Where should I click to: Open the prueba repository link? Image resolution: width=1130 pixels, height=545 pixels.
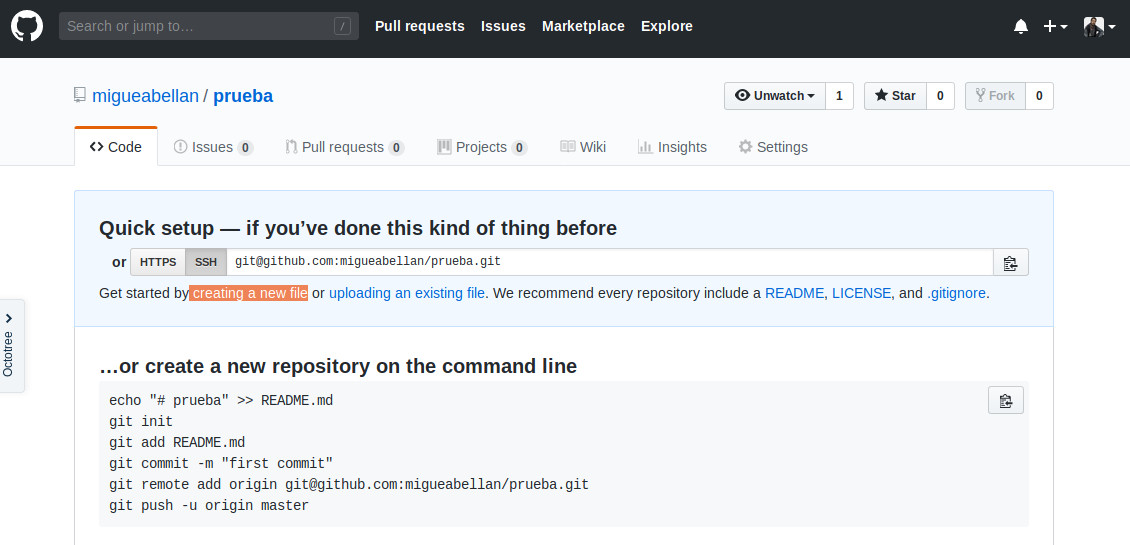pos(243,96)
